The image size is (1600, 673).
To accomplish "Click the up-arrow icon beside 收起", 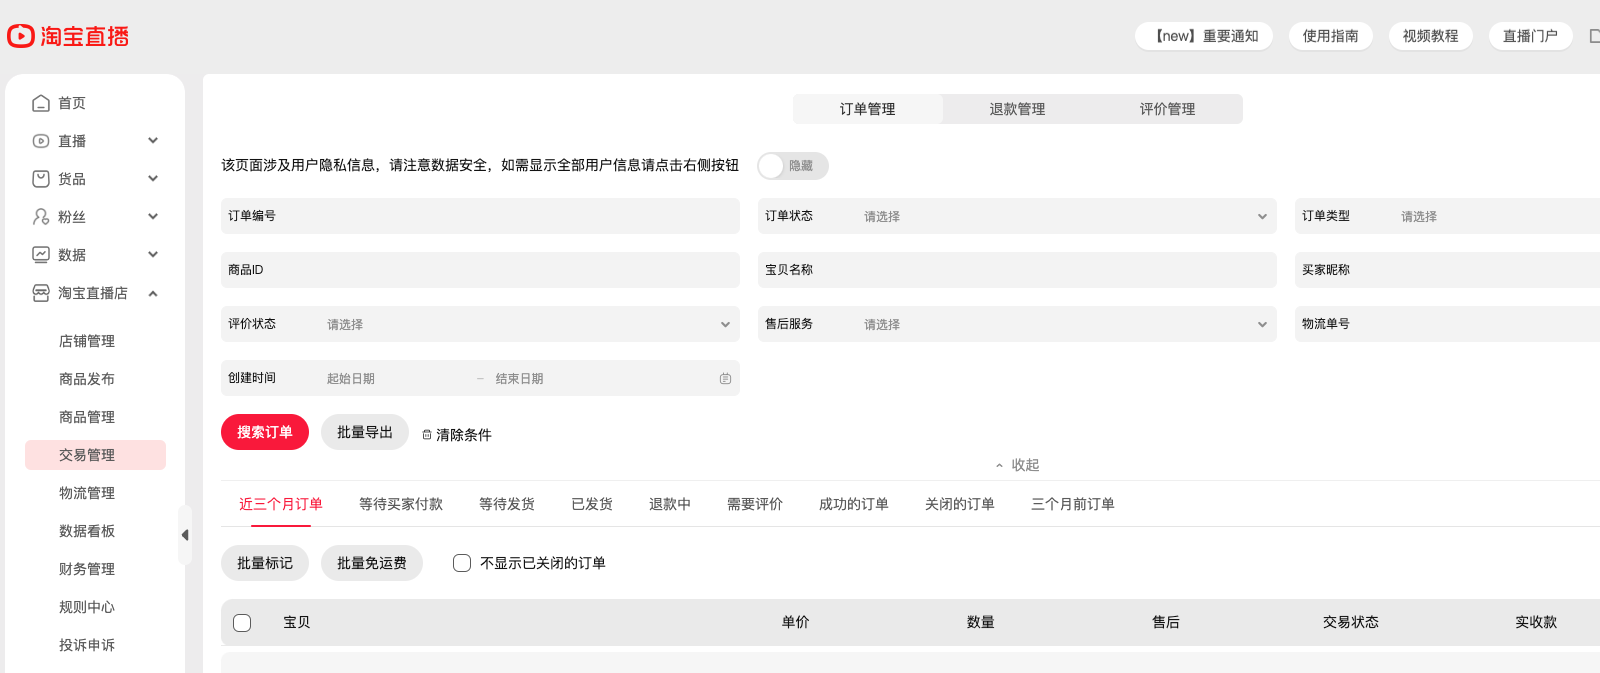I will pyautogui.click(x=999, y=466).
